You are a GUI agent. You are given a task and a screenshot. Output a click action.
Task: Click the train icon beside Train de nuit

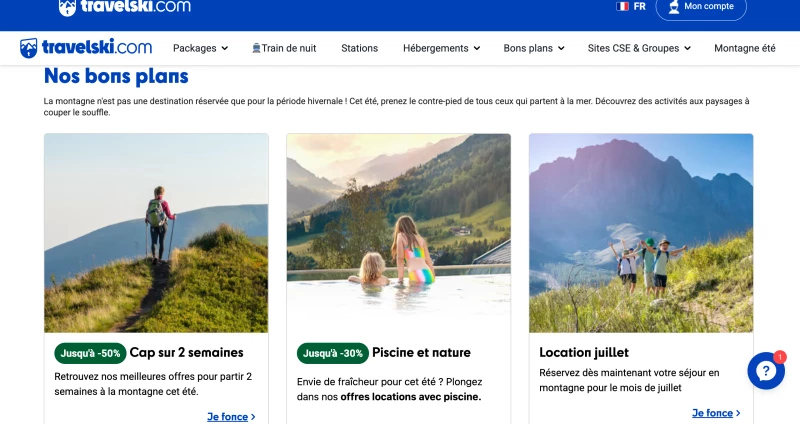point(256,48)
